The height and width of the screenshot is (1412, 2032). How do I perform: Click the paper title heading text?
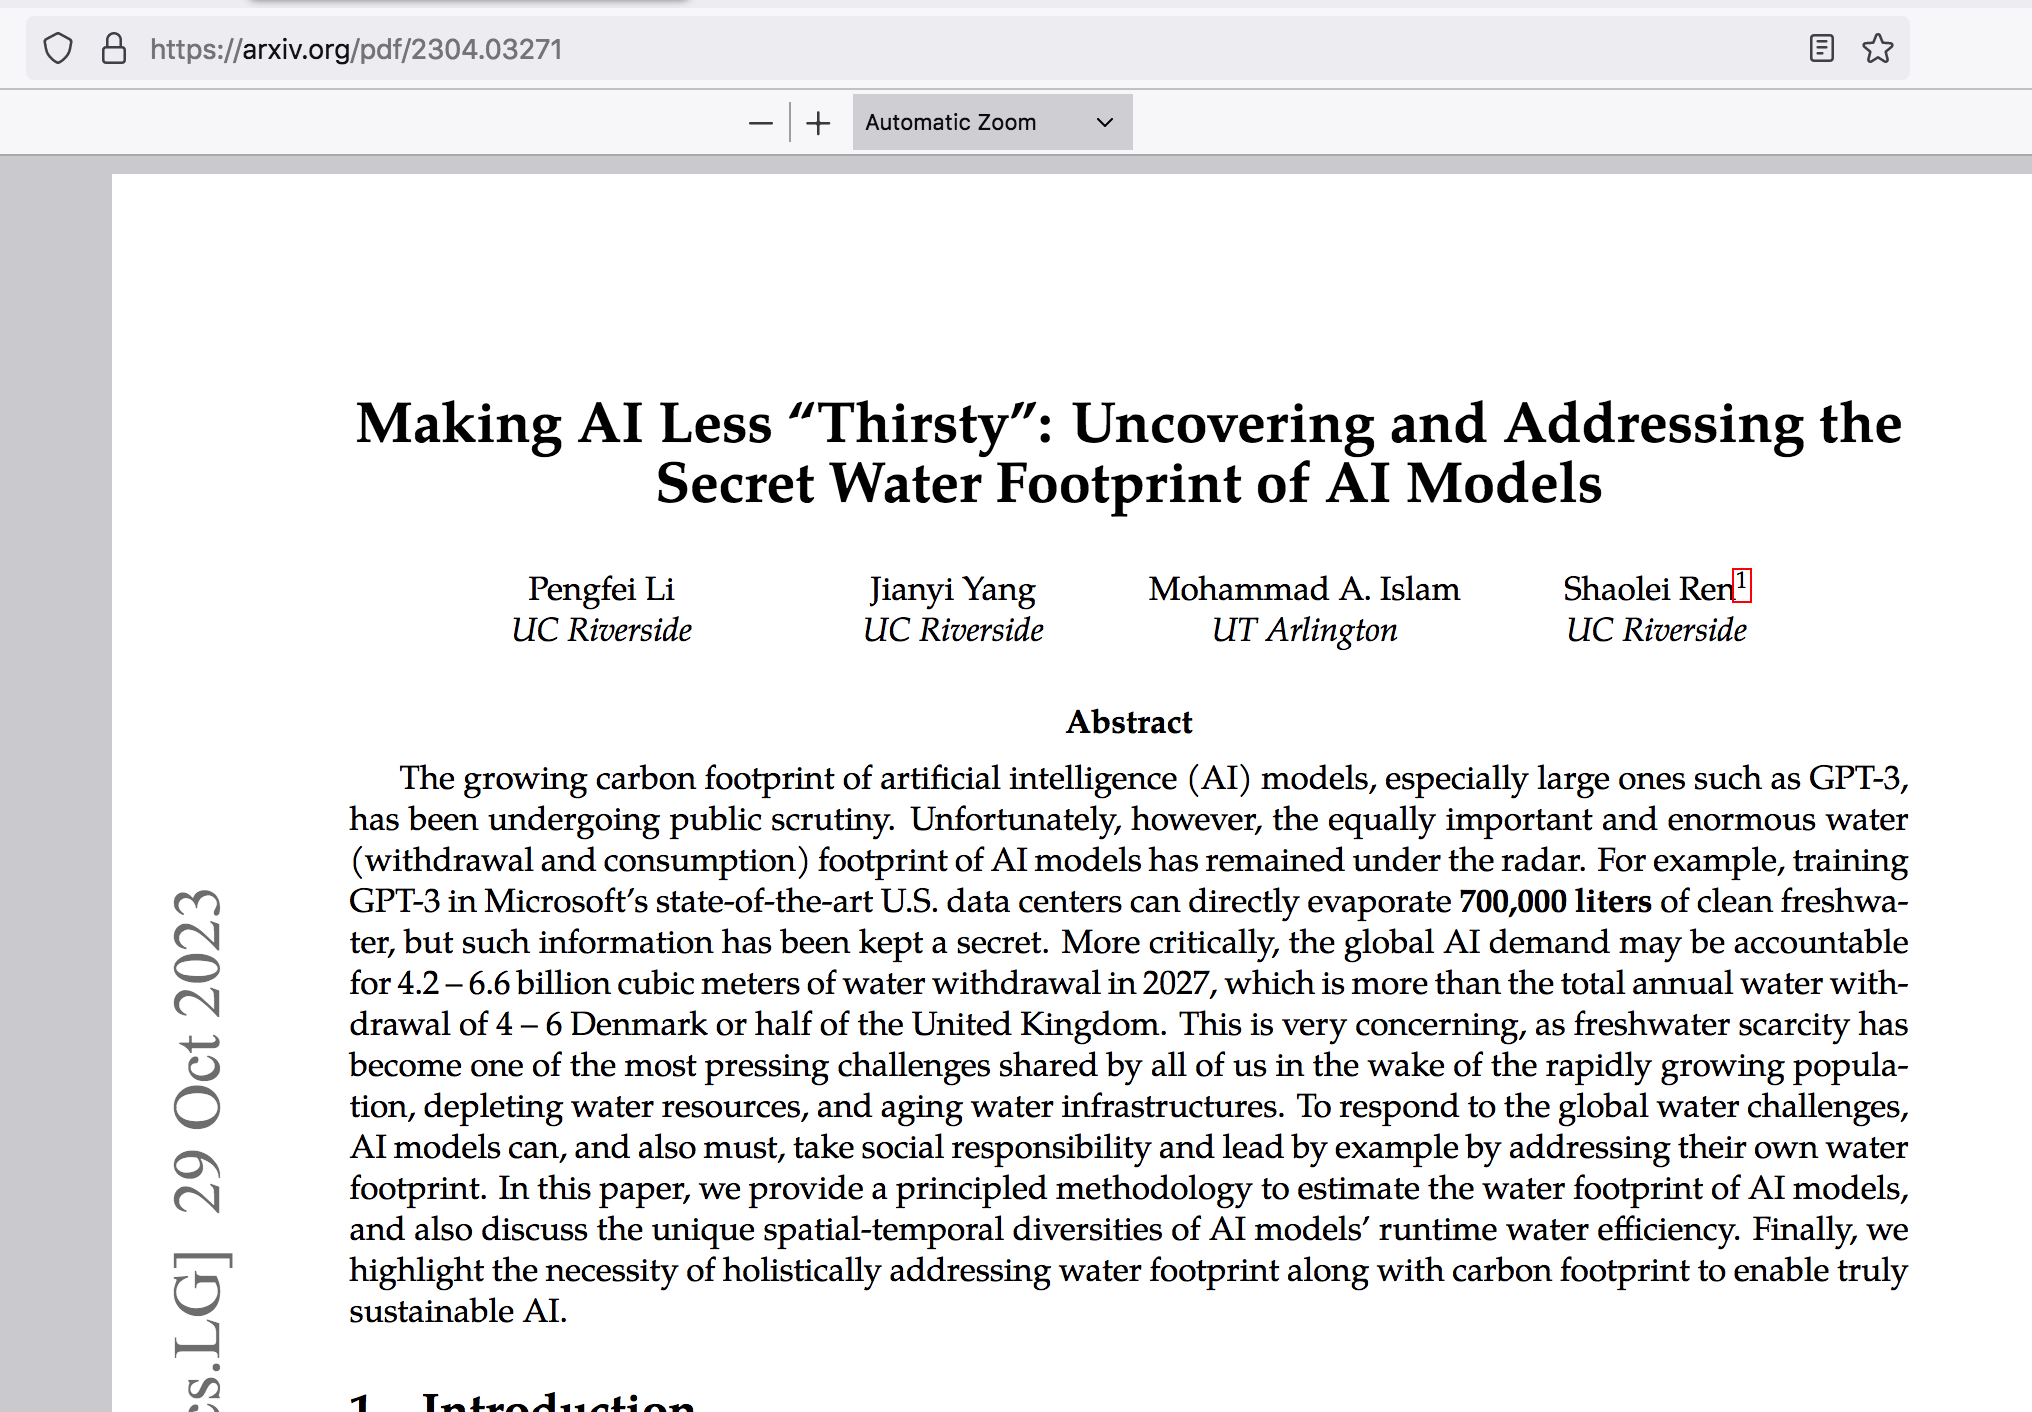point(1129,453)
